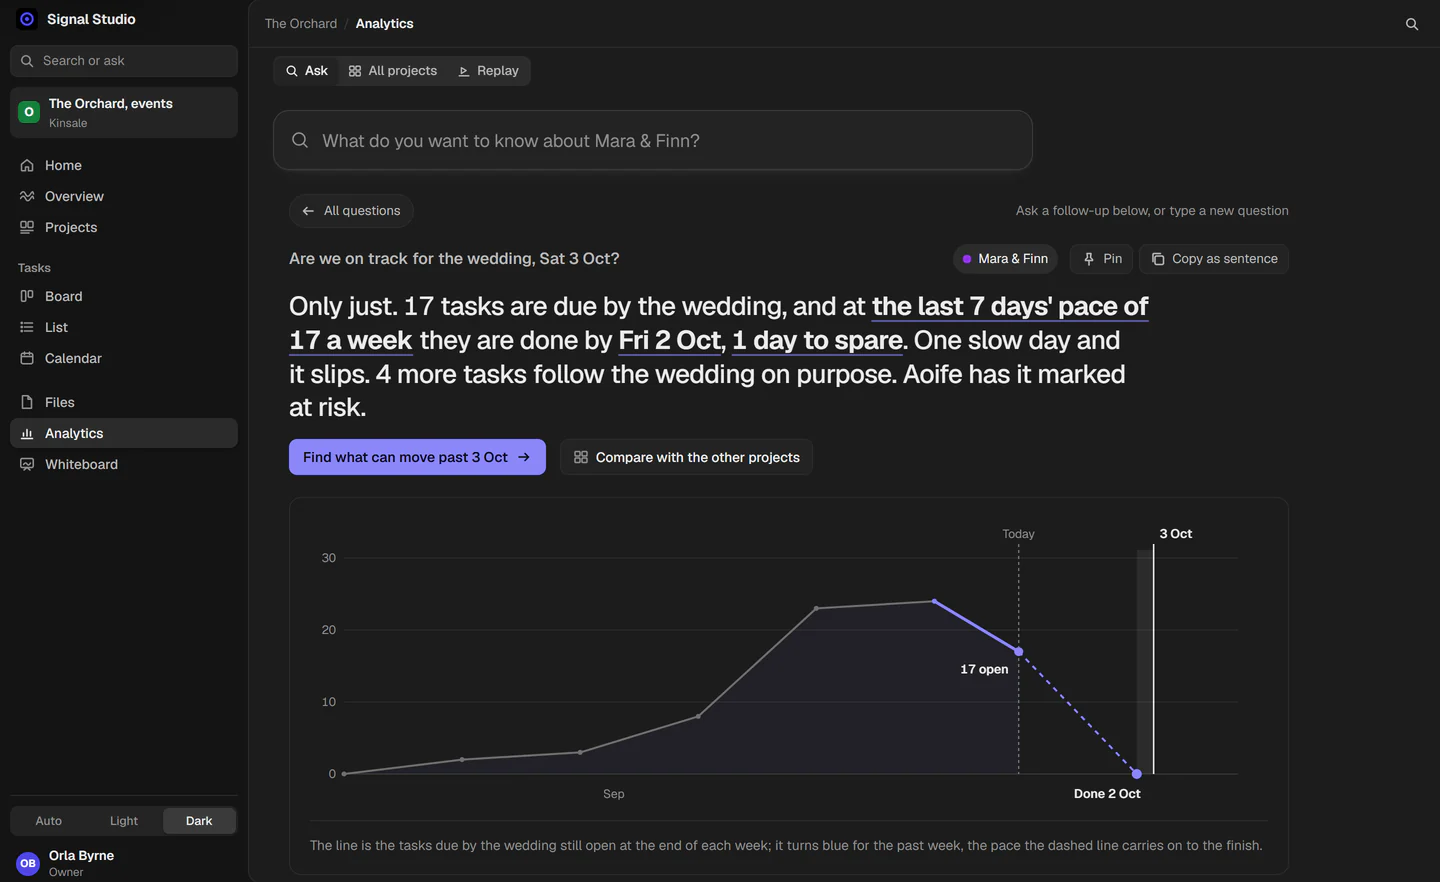
Task: Open the Mara & Finn project selector
Action: click(x=1005, y=259)
